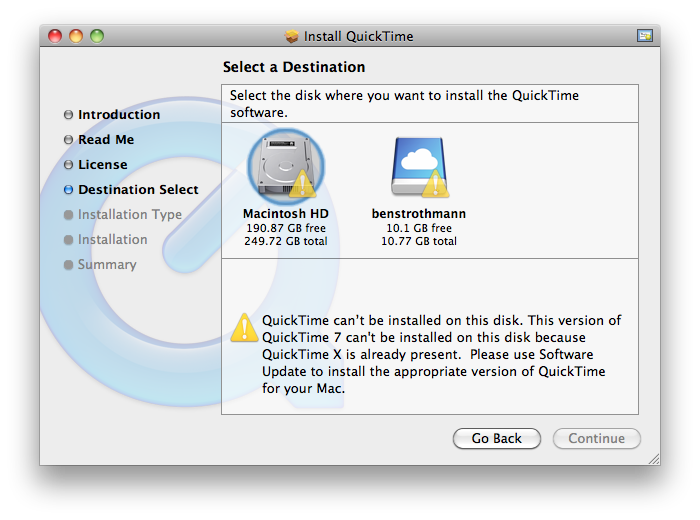Click the 'Select a Destination' heading
700x520 pixels.
point(294,67)
